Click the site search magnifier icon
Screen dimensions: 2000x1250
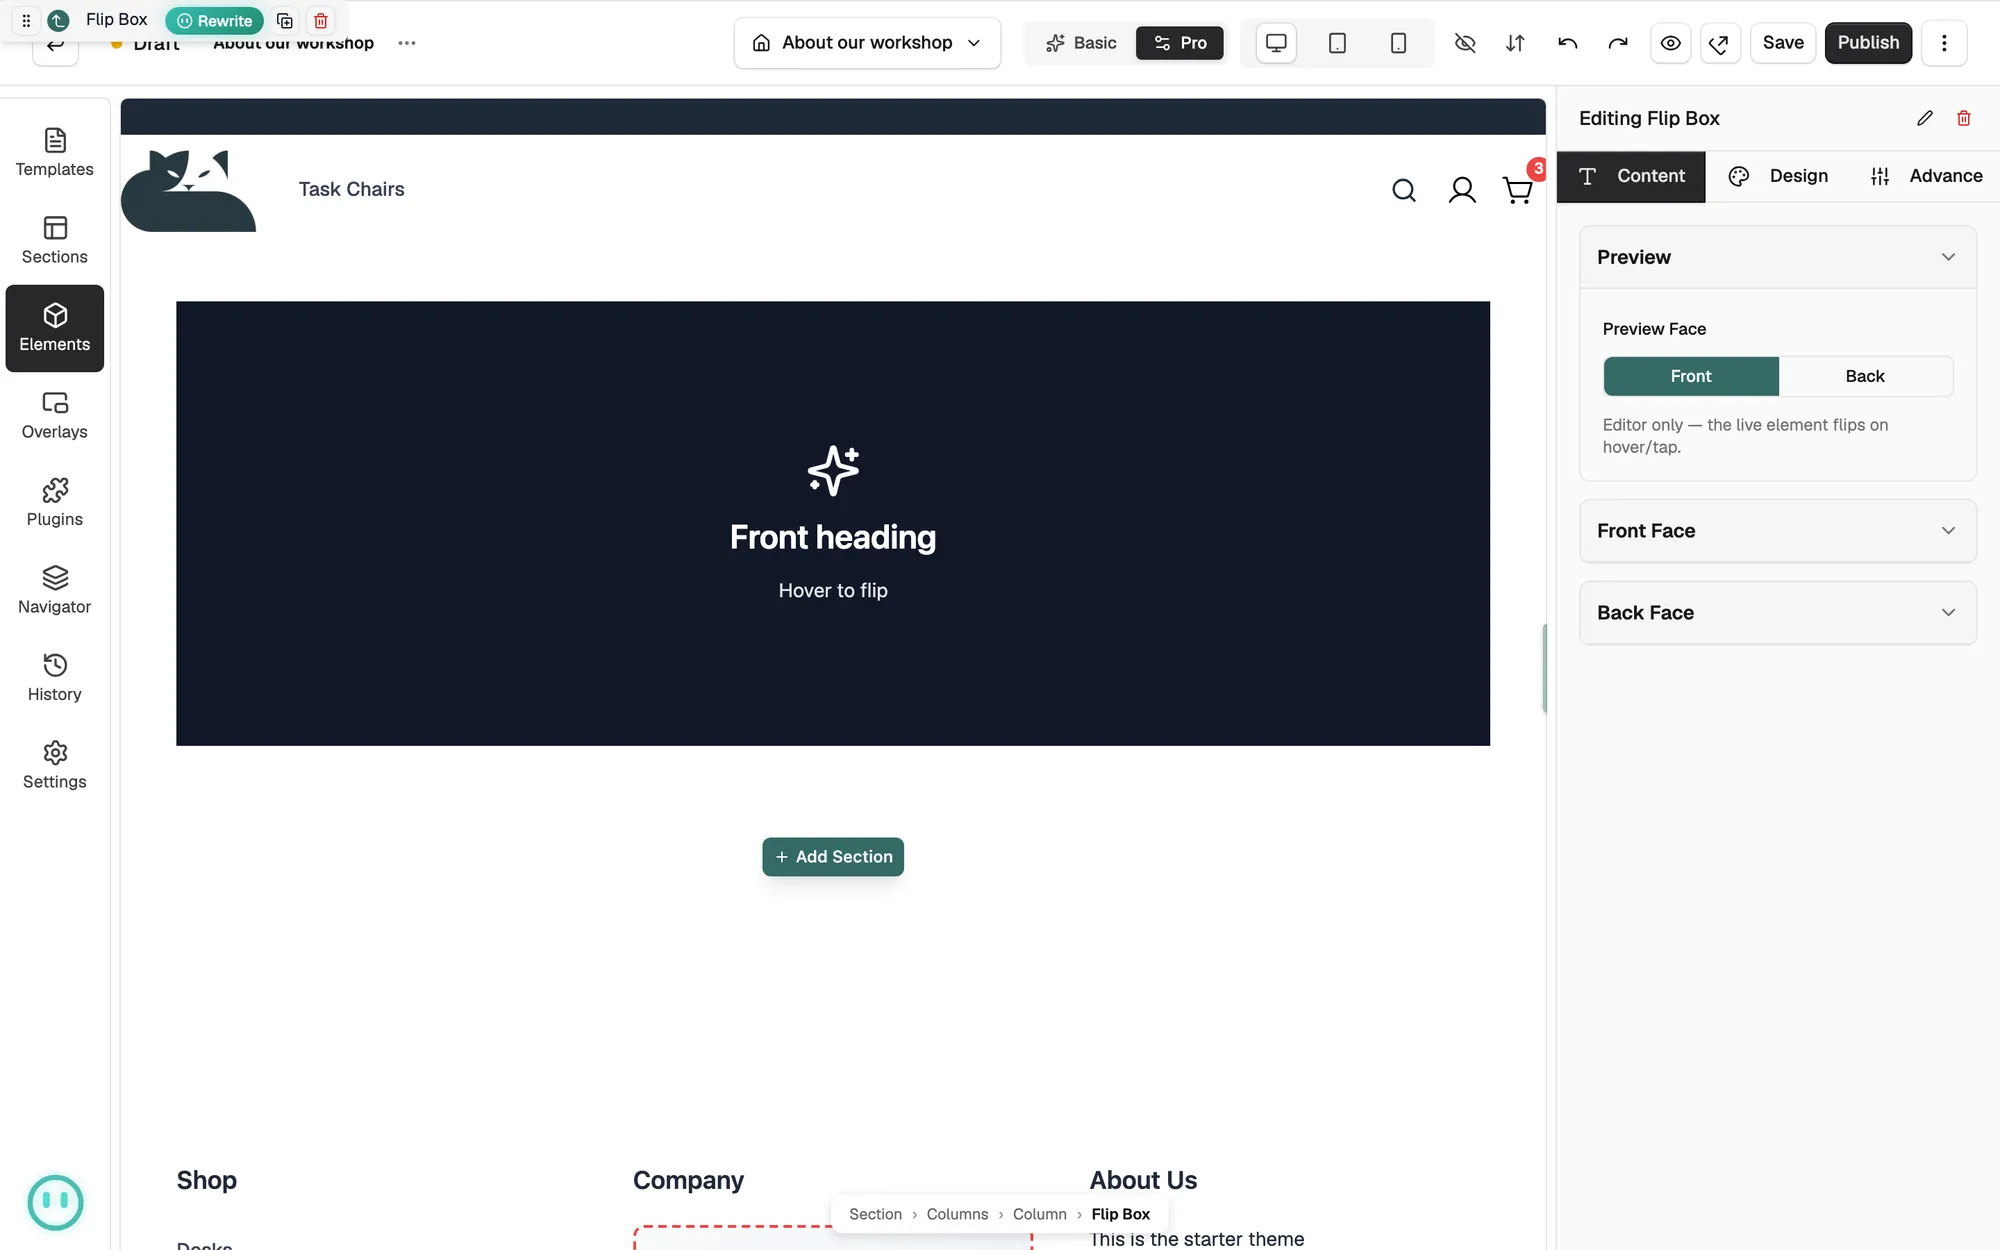[x=1404, y=190]
